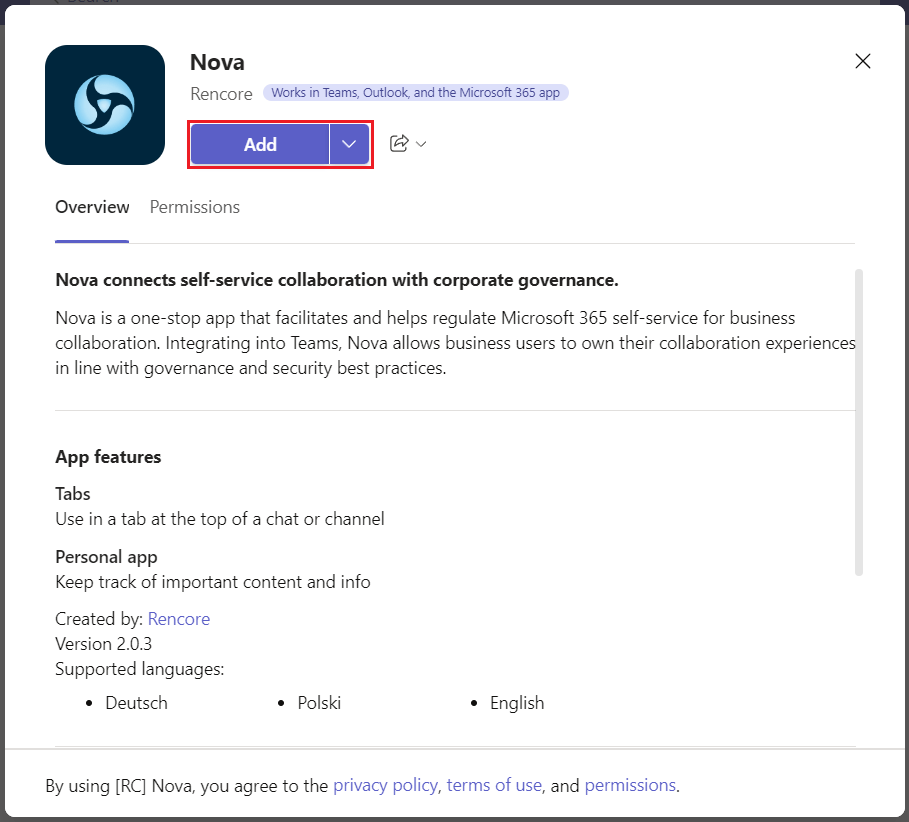Viewport: 909px width, 822px height.
Task: Select the Overview tab
Action: [x=92, y=207]
